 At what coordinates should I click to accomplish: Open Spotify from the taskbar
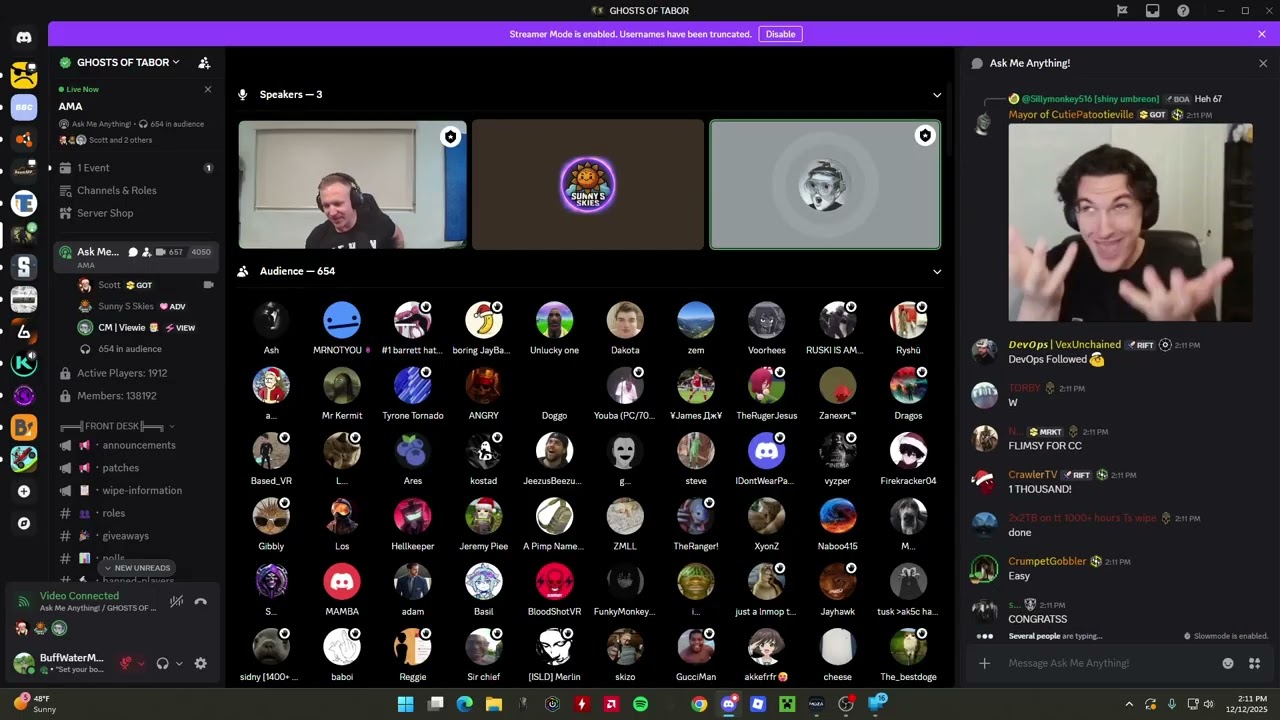[x=640, y=704]
